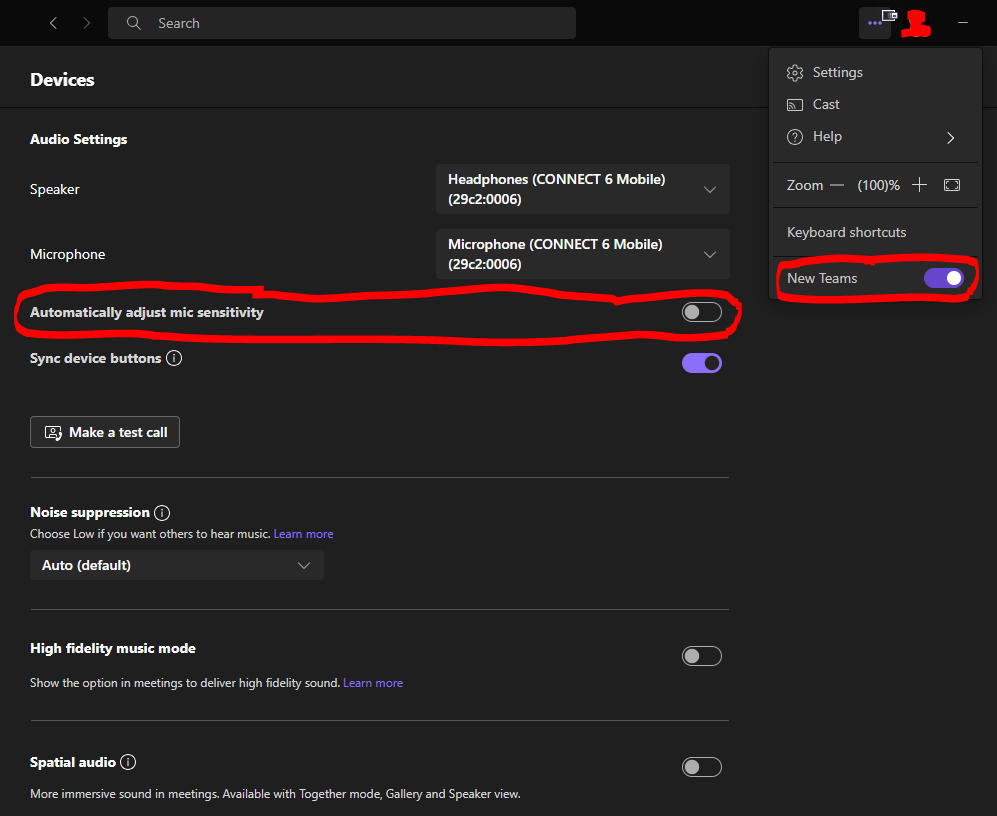997x816 pixels.
Task: Click into the Search field
Action: 342,23
